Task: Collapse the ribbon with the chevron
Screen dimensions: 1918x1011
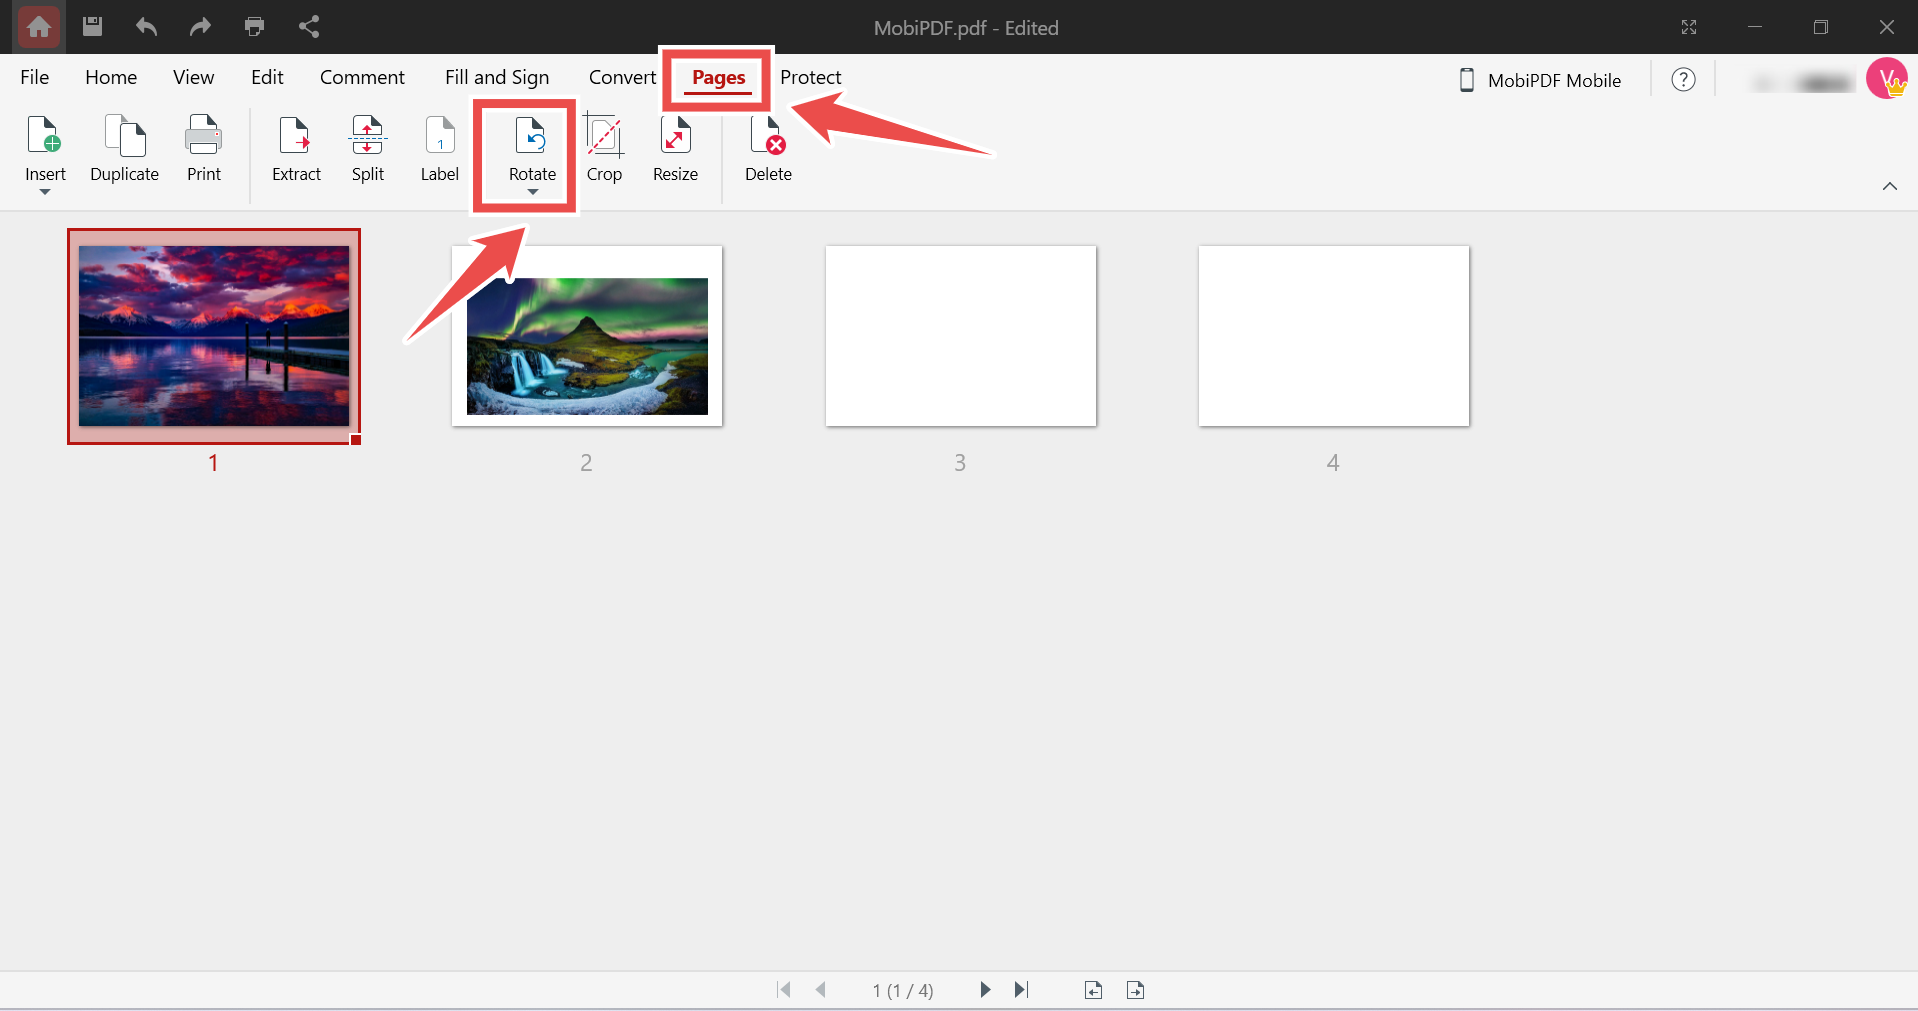Action: pyautogui.click(x=1890, y=186)
